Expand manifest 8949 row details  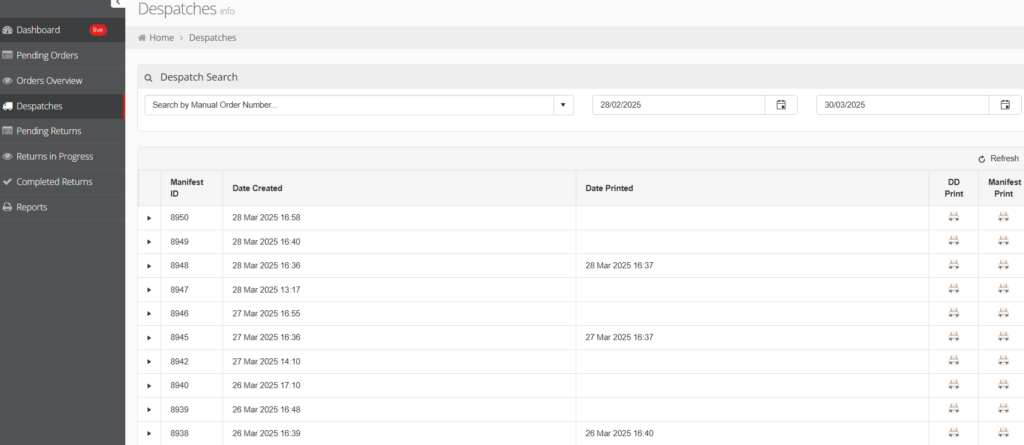click(x=149, y=242)
